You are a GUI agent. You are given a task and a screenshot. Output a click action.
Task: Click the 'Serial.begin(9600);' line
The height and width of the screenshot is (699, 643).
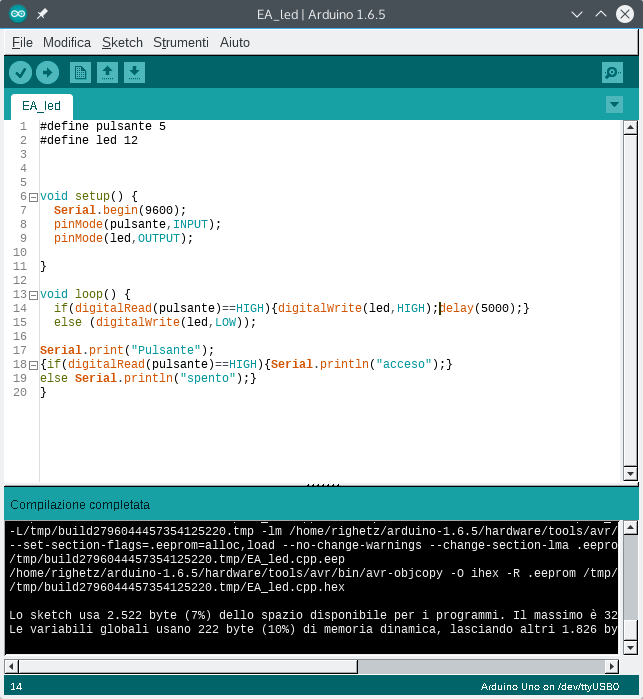[x=120, y=210]
